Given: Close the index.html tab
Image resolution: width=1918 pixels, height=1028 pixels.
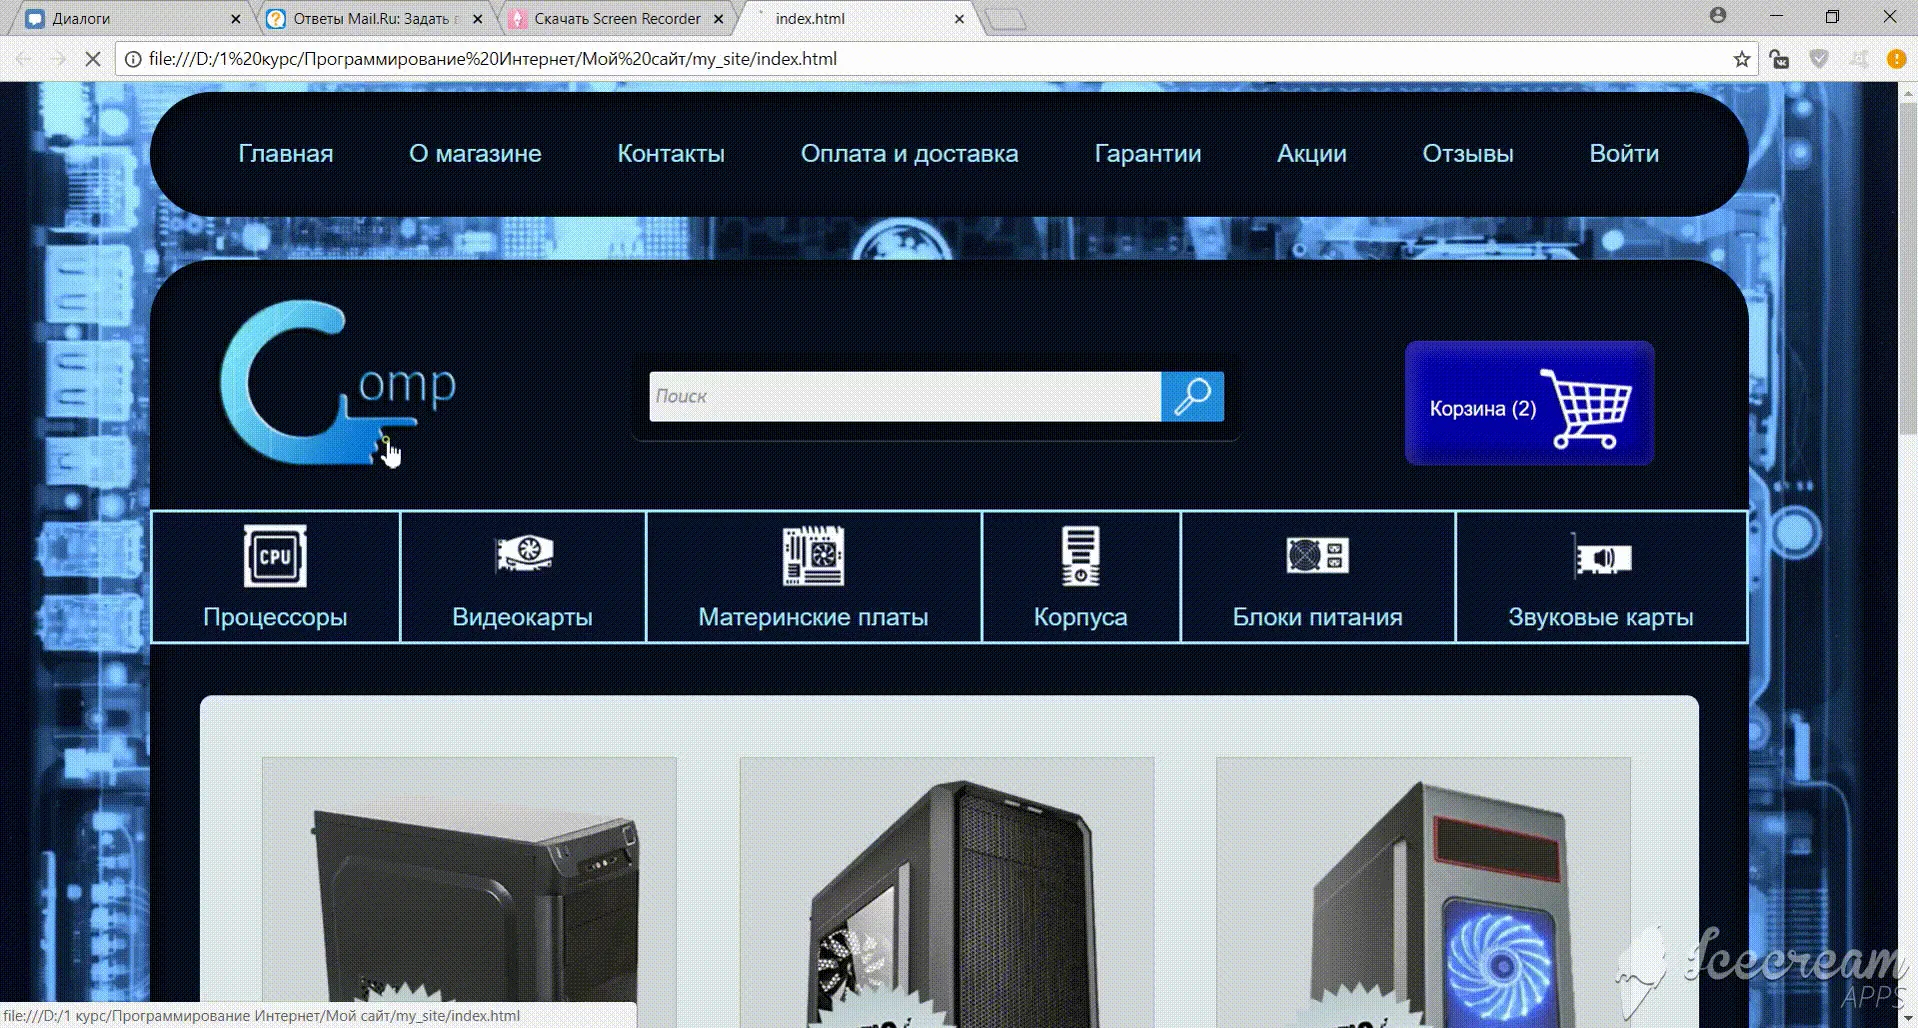Looking at the screenshot, I should pos(959,19).
